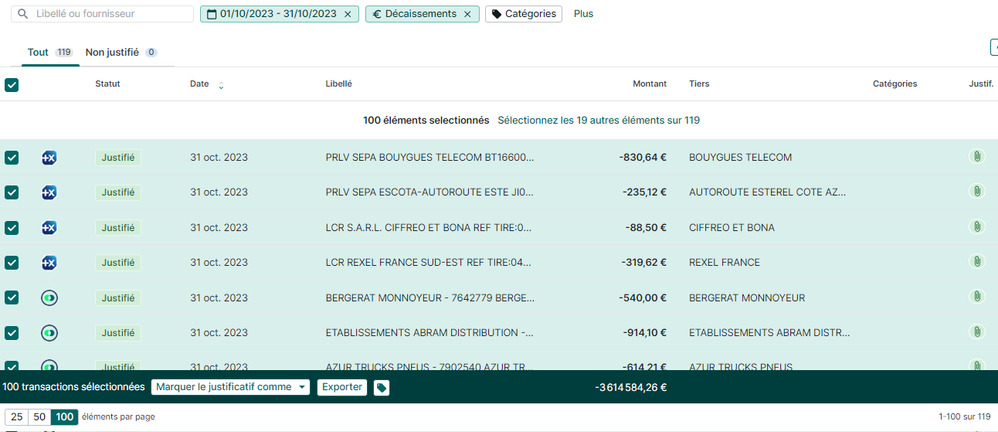This screenshot has height=432, width=998.
Task: Open the attachment paperclip for Rexel France
Action: coord(977,262)
